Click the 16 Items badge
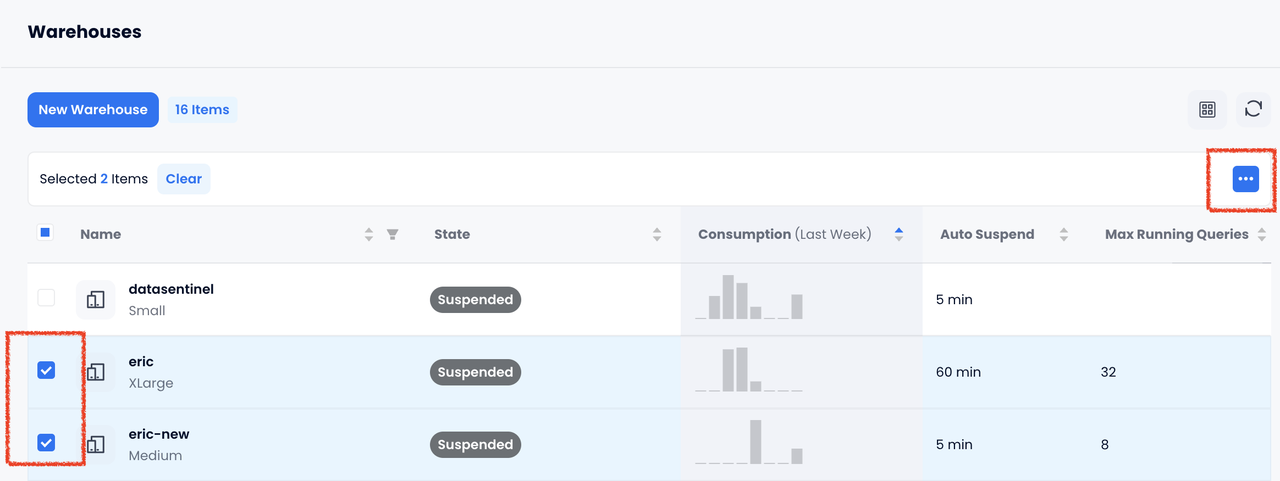The width and height of the screenshot is (1280, 481). [202, 110]
